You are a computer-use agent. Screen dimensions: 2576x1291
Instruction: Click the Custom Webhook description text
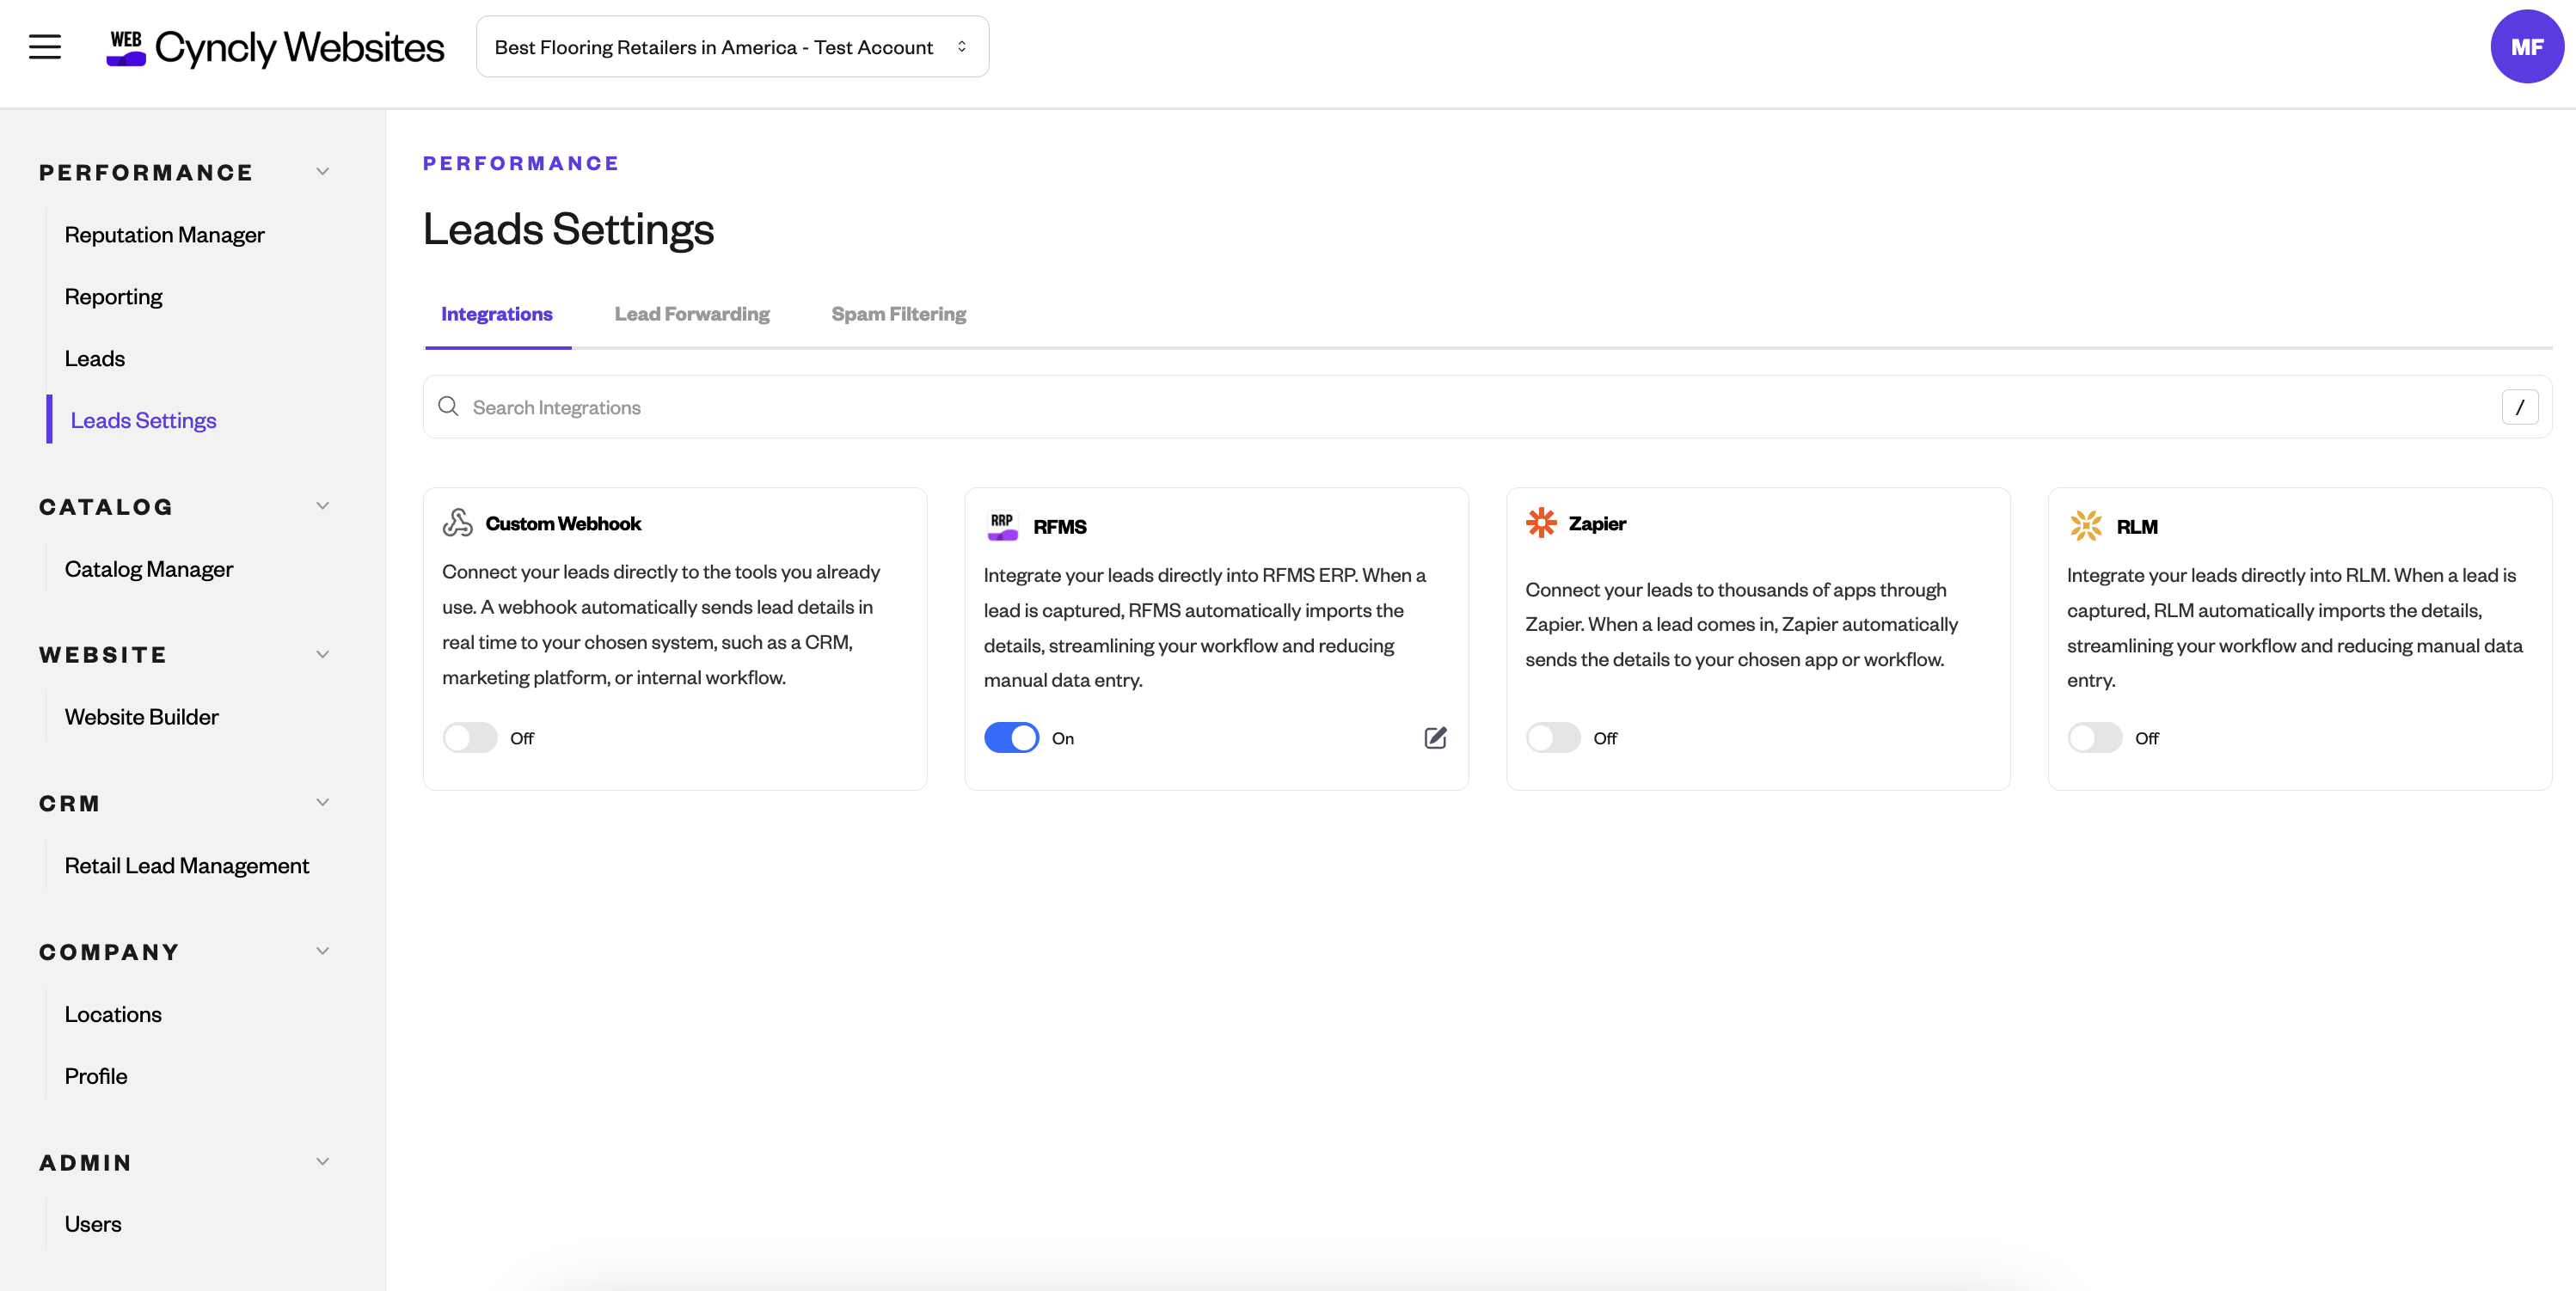tap(661, 625)
